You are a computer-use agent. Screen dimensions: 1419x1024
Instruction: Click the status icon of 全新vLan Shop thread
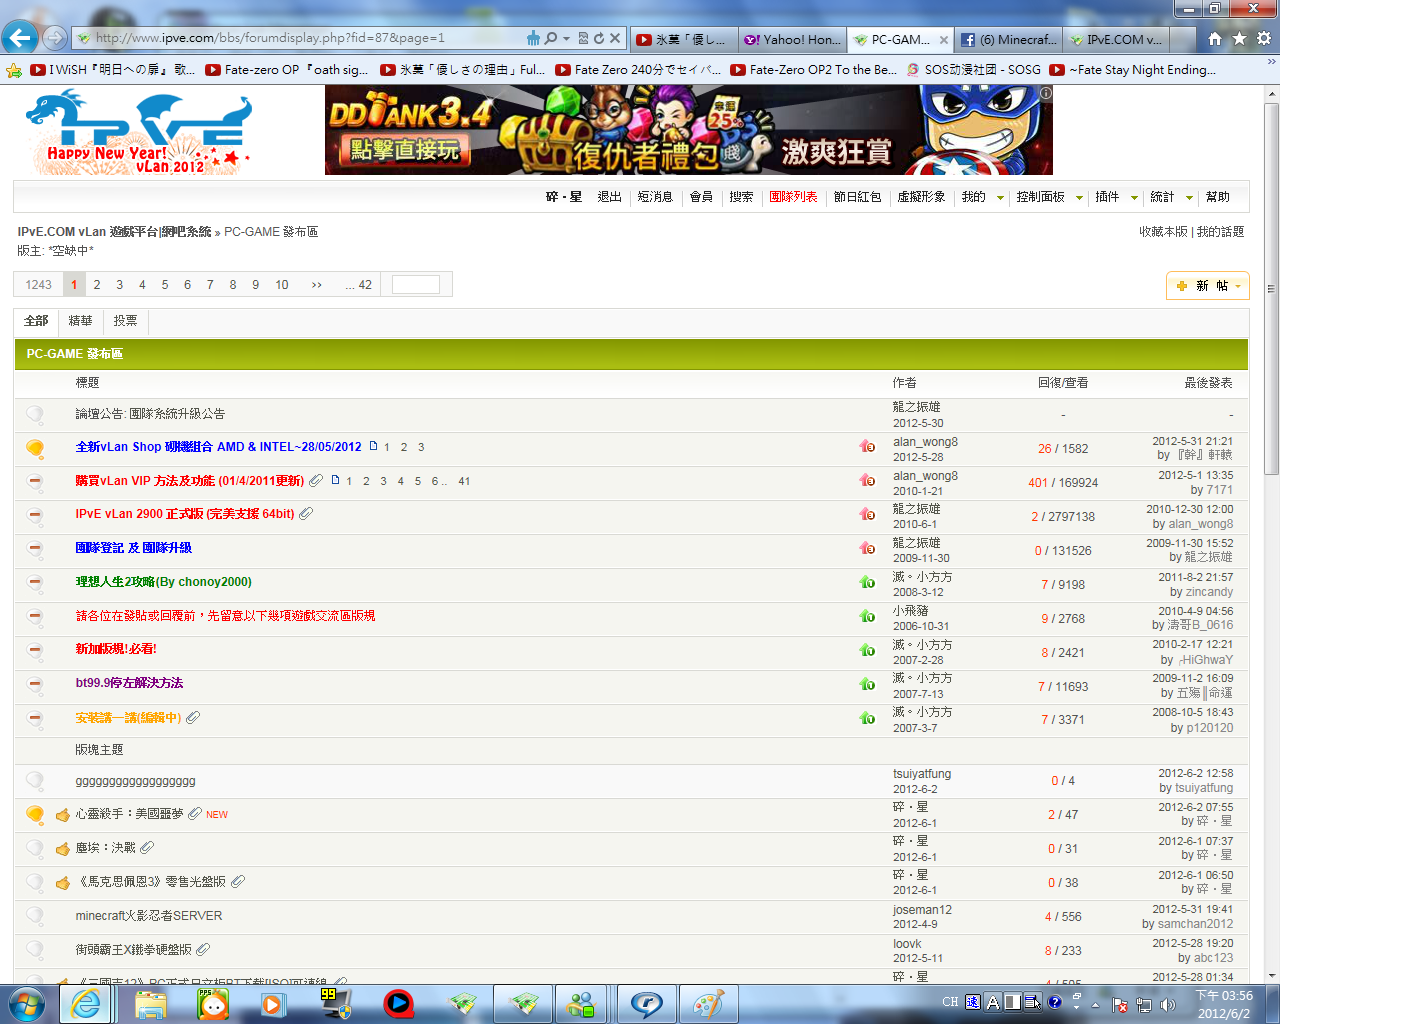(x=35, y=448)
